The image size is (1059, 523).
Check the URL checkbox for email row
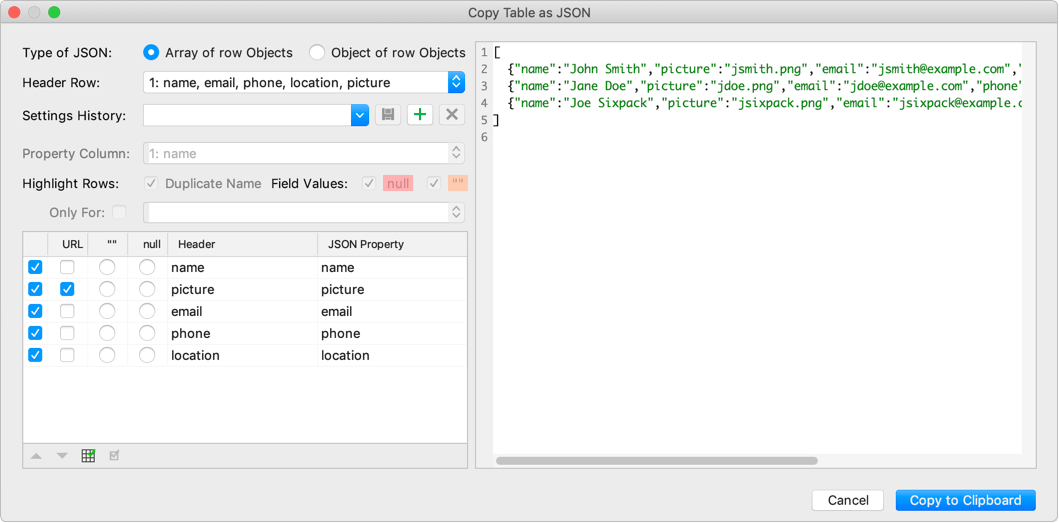coord(68,312)
